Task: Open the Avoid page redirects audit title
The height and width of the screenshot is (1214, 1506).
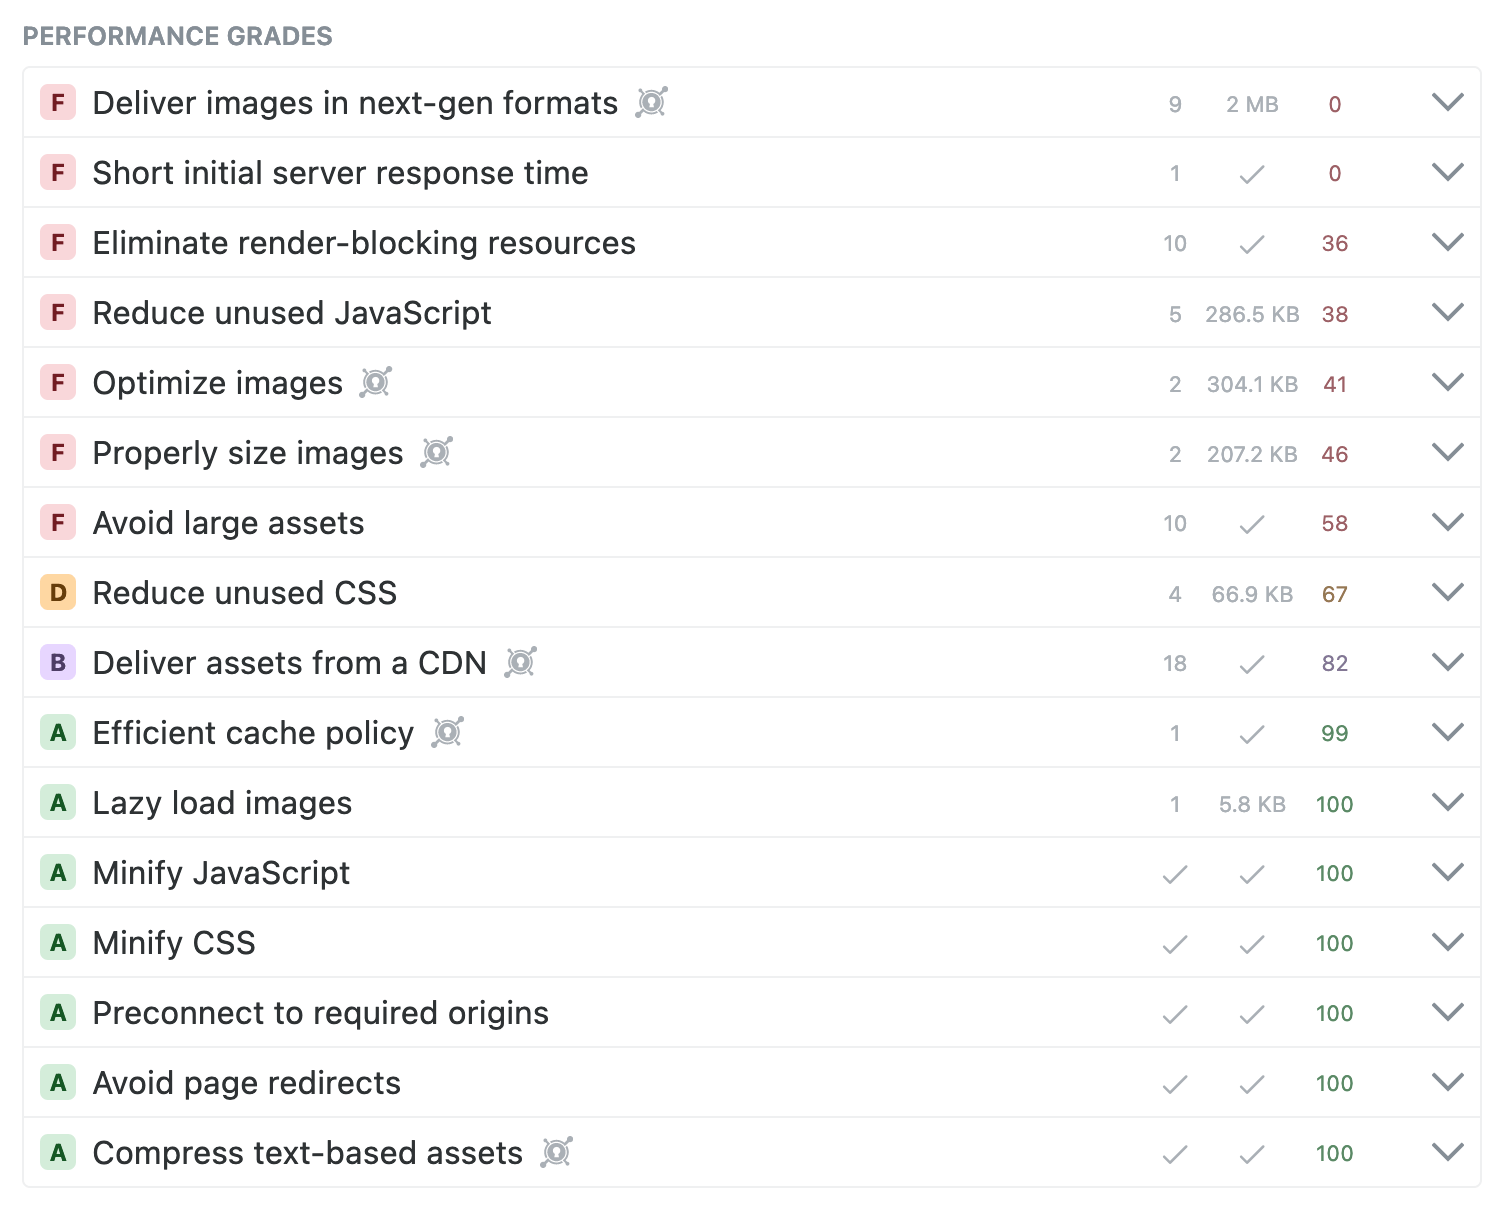Action: point(246,1083)
